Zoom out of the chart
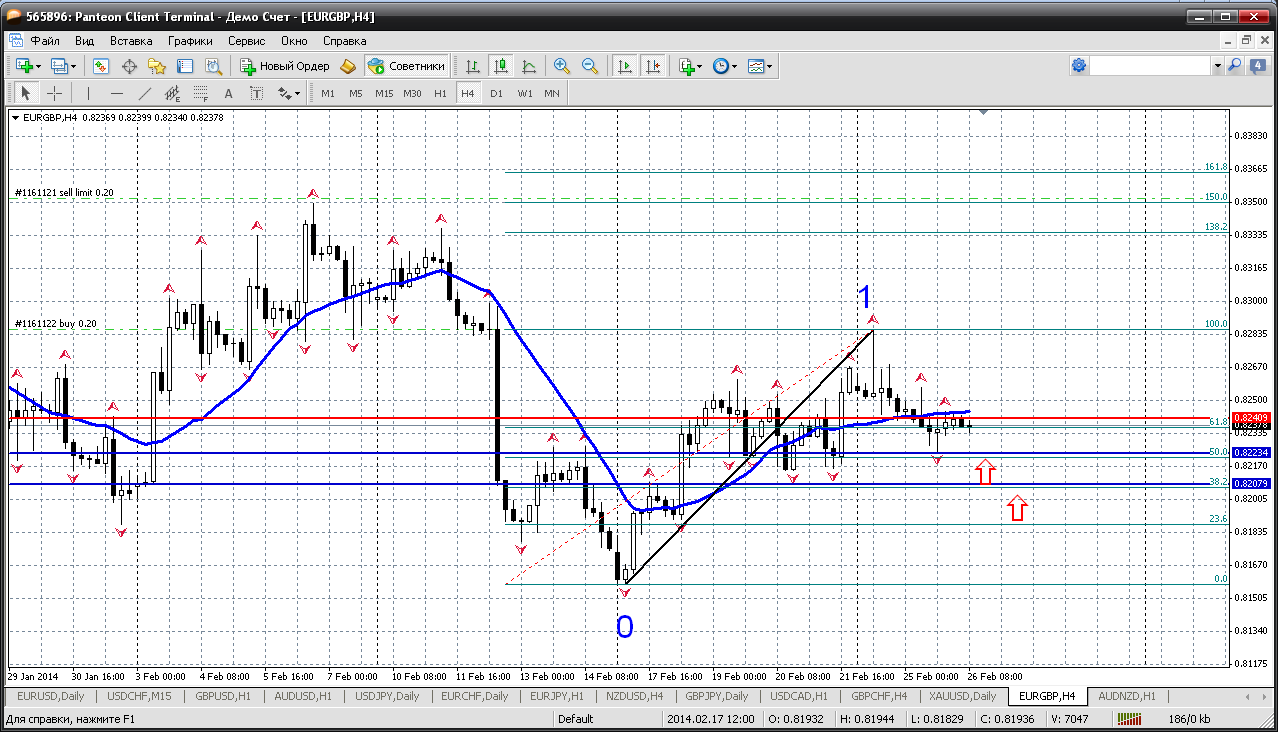This screenshot has width=1278, height=732. (x=590, y=66)
